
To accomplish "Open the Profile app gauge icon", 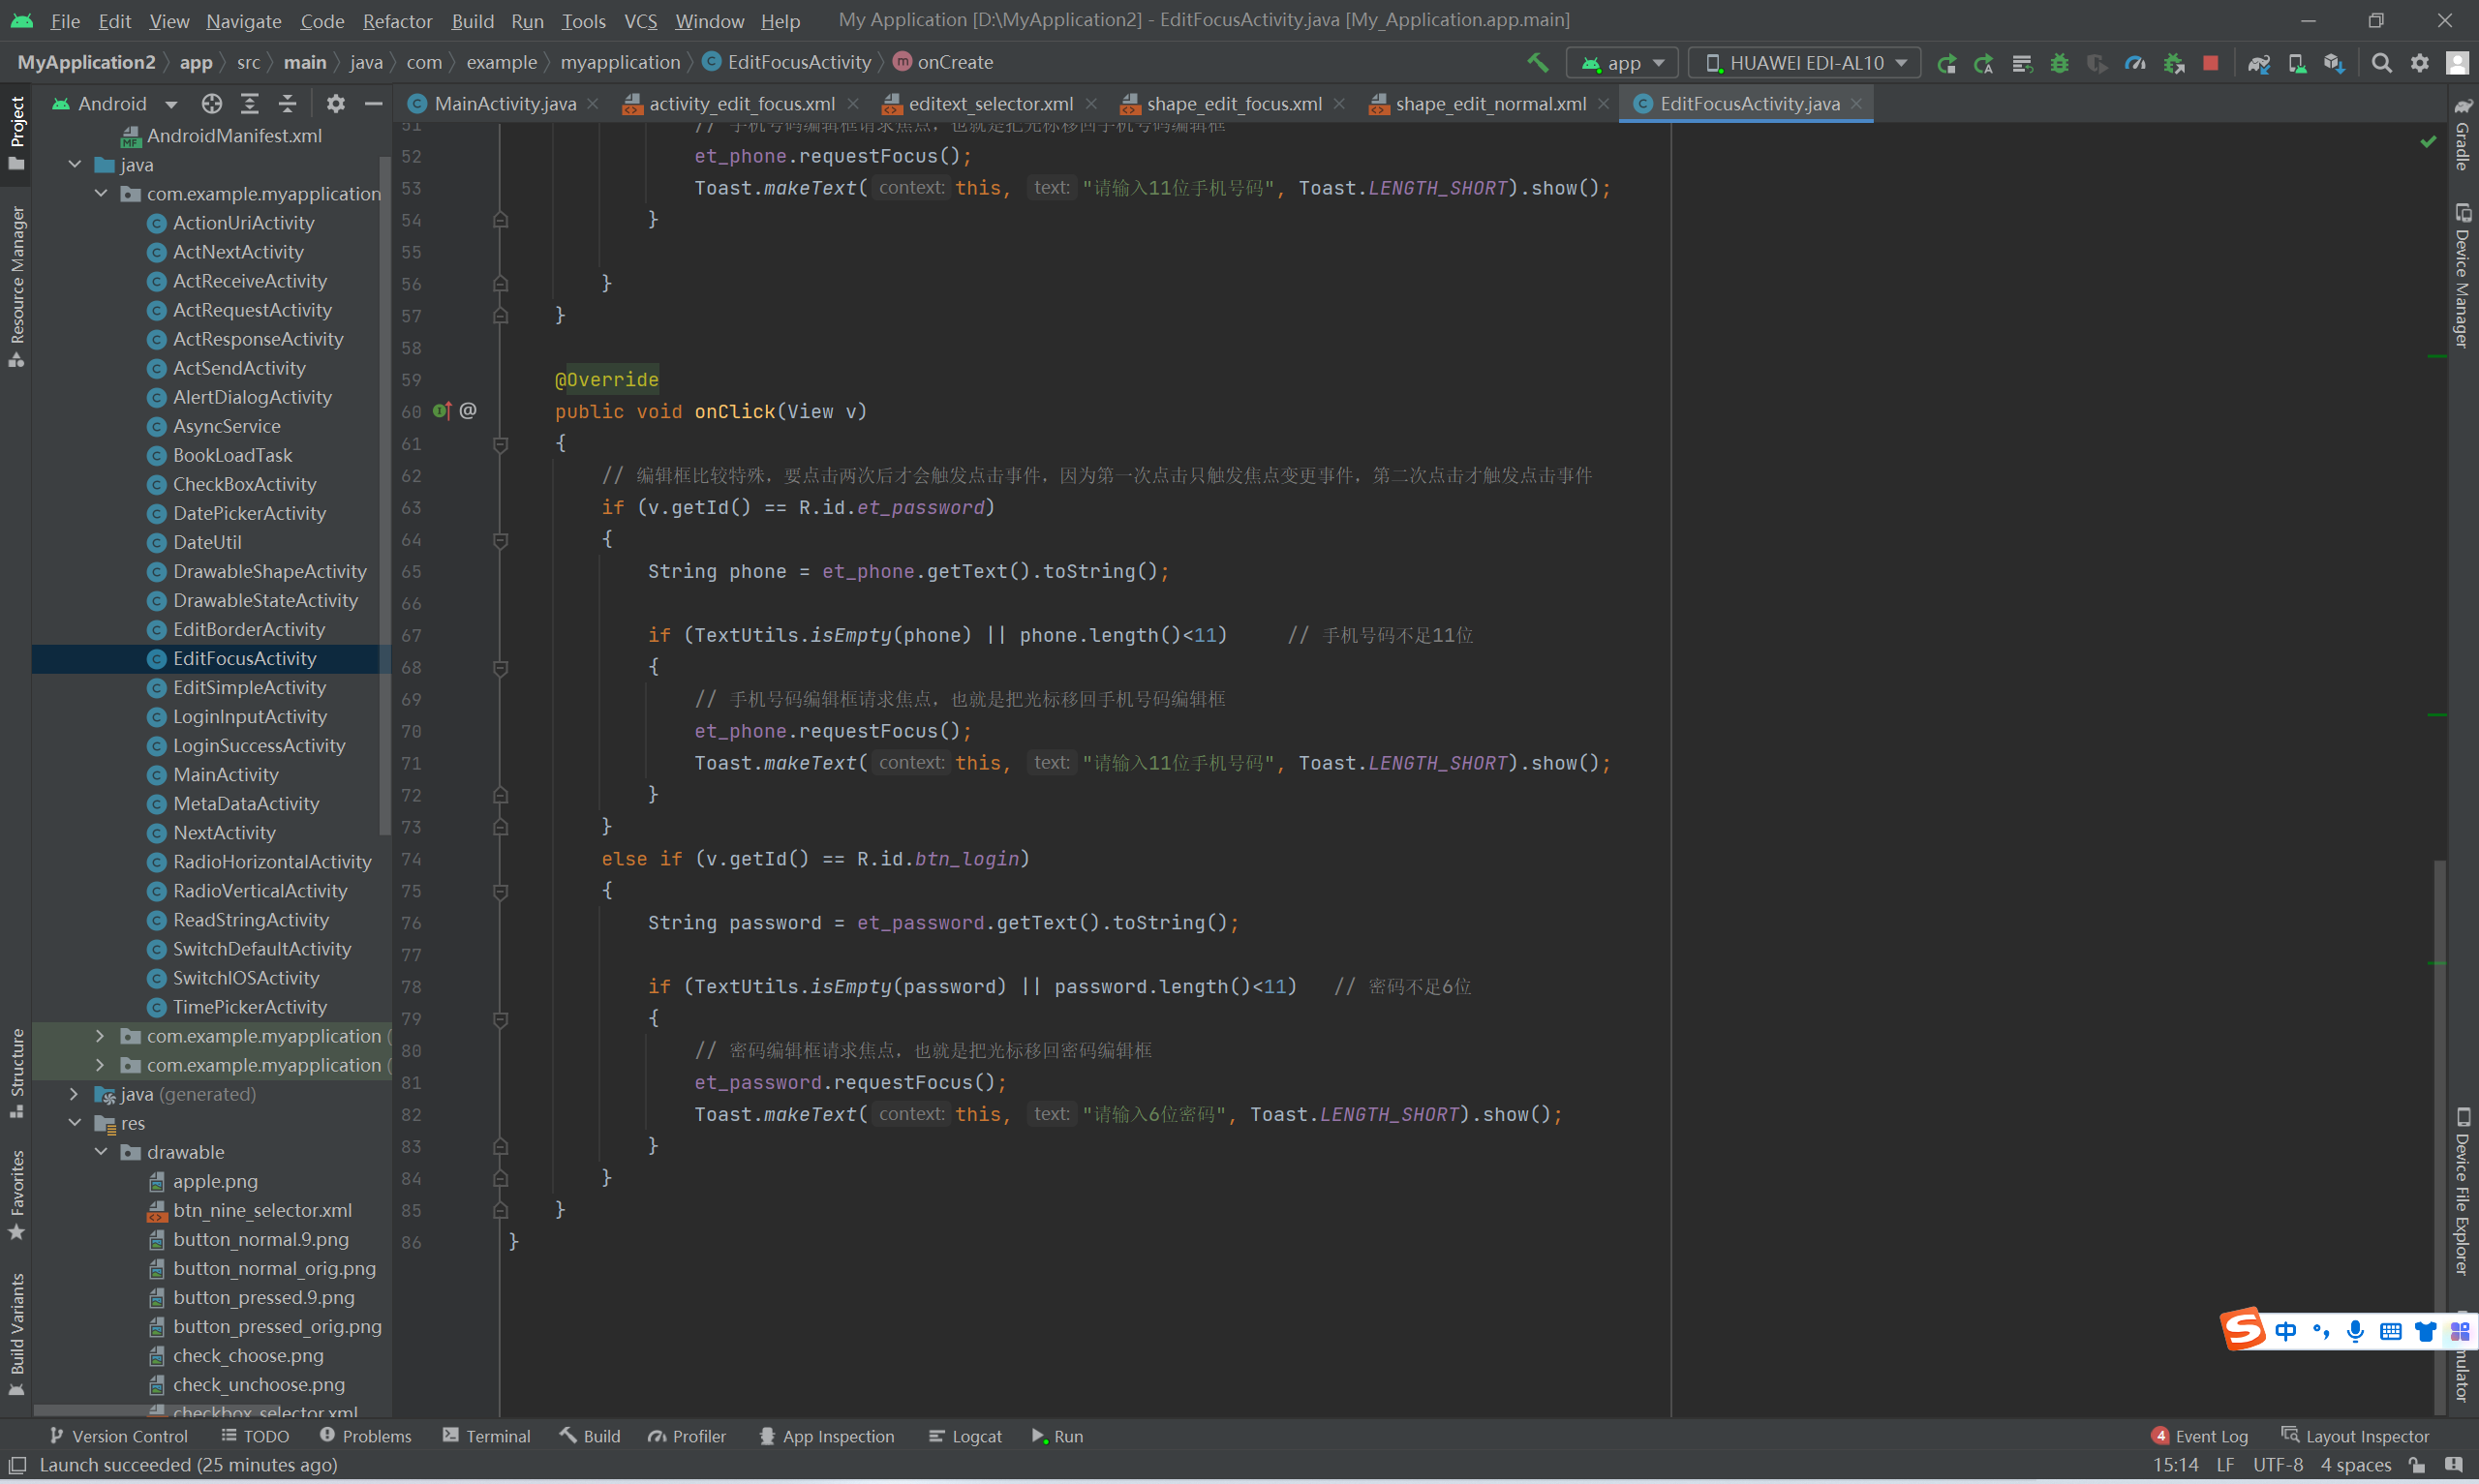I will pos(2135,63).
